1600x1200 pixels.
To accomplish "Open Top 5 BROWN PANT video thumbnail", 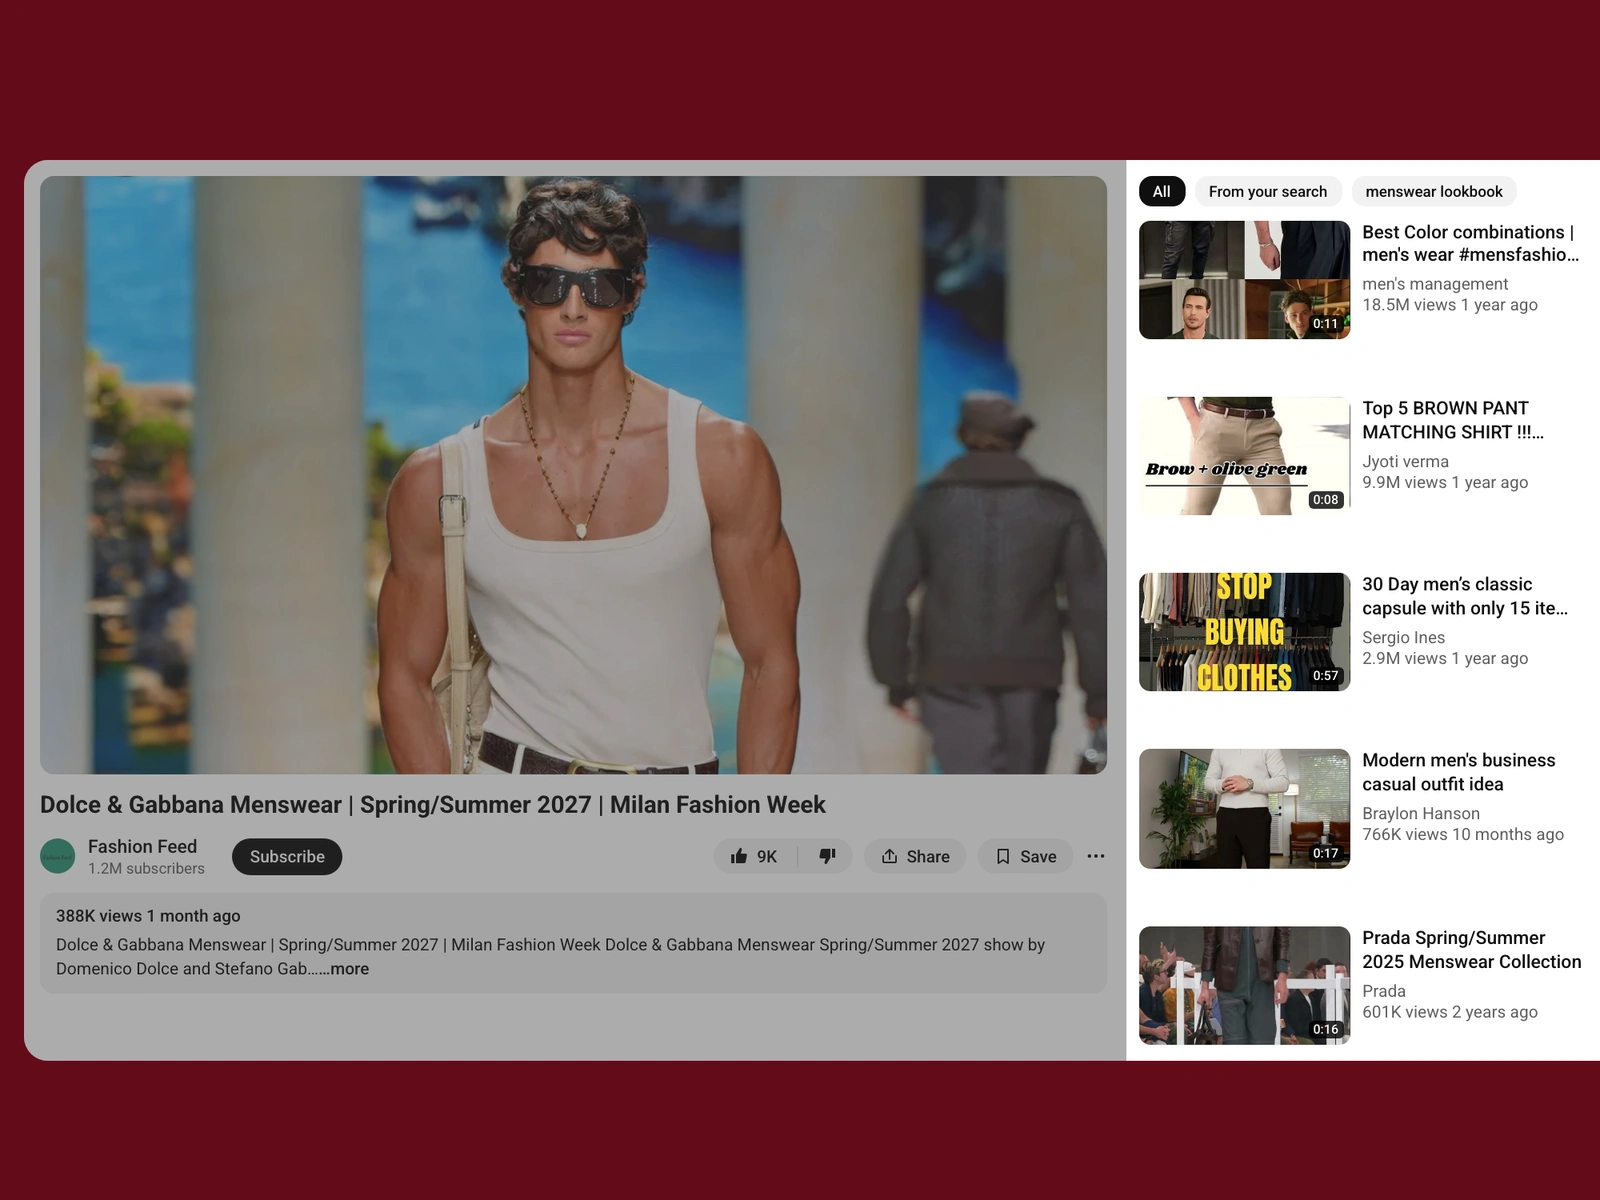I will (x=1245, y=456).
